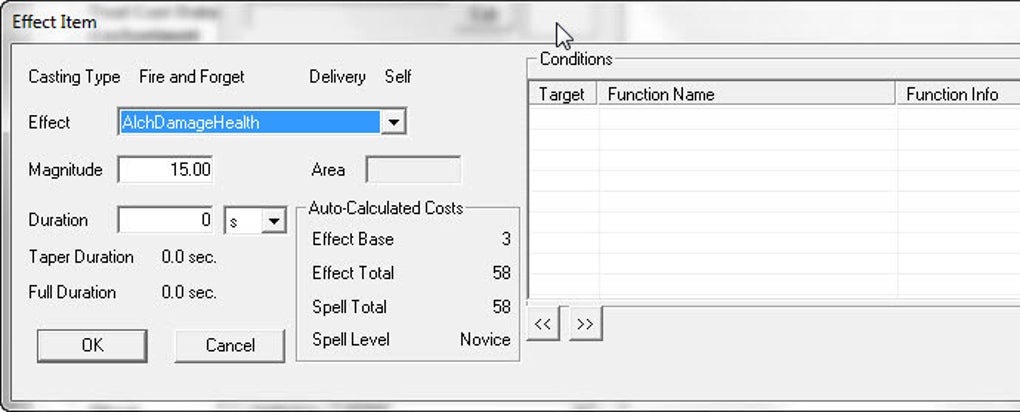Viewport: 1020px width, 412px height.
Task: Click the next conditions >> button
Action: click(585, 323)
